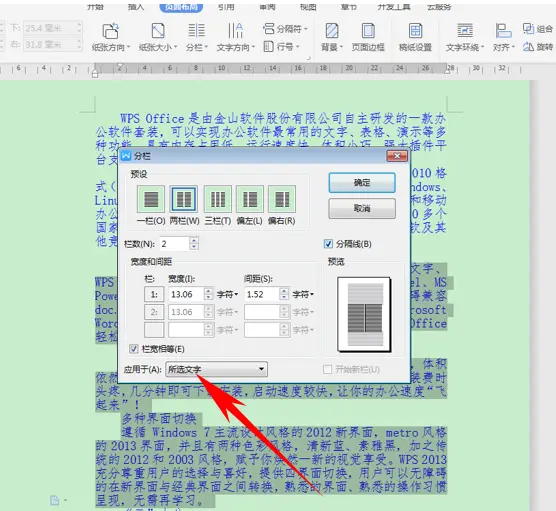Click the column 1 number box
This screenshot has width=556, height=511.
tap(154, 294)
